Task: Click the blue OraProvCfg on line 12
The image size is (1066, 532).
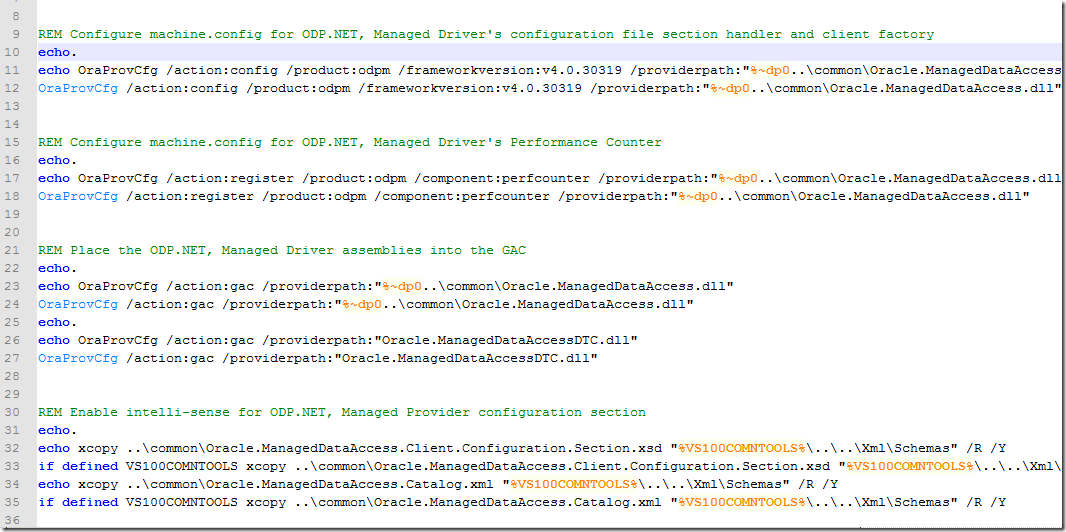Action: point(78,88)
